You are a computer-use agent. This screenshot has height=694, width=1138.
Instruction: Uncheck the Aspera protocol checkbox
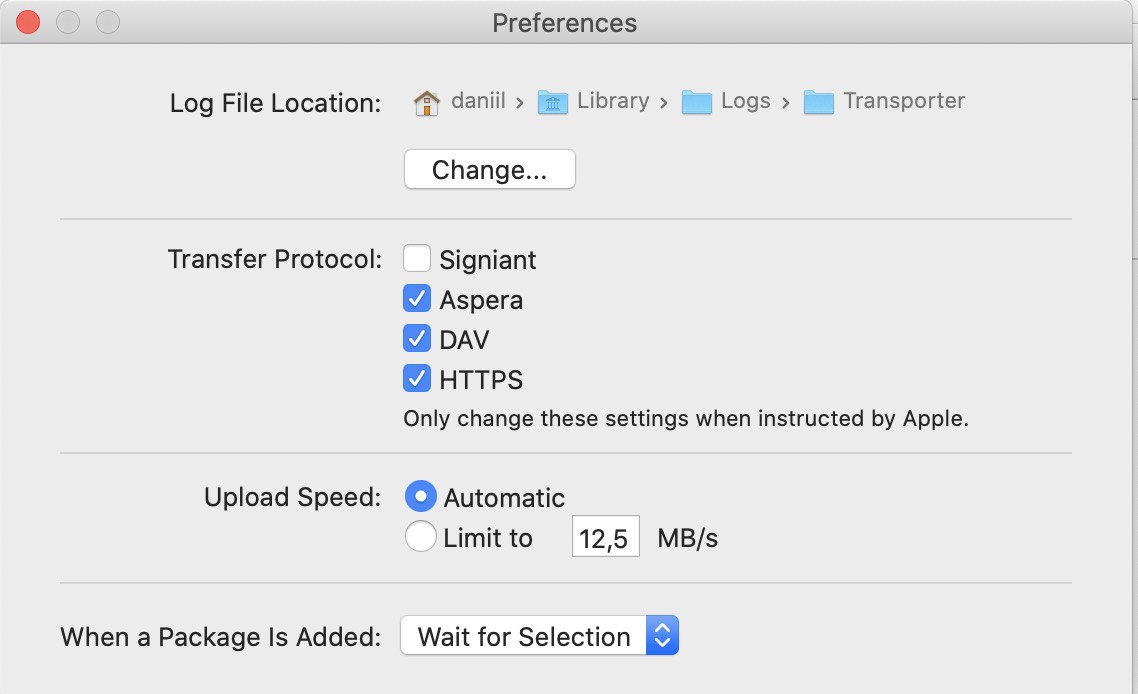point(417,298)
